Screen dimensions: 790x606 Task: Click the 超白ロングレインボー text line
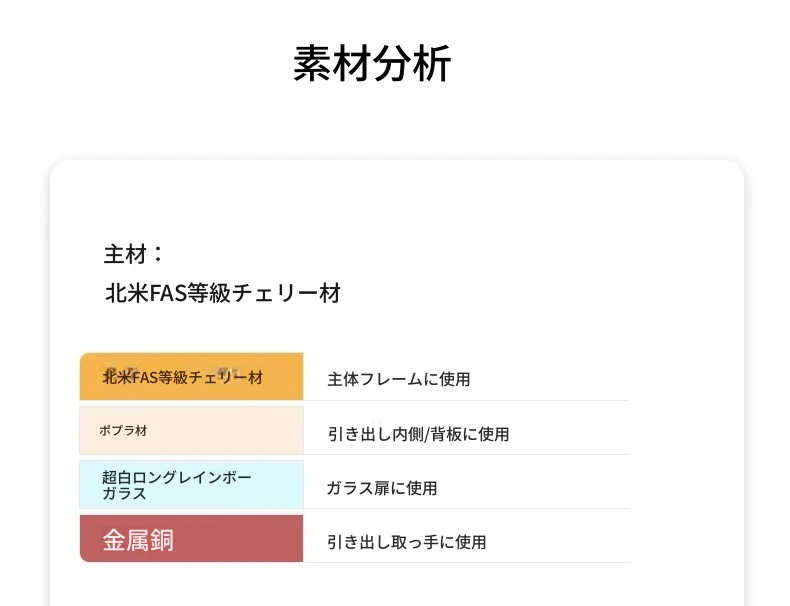[176, 477]
